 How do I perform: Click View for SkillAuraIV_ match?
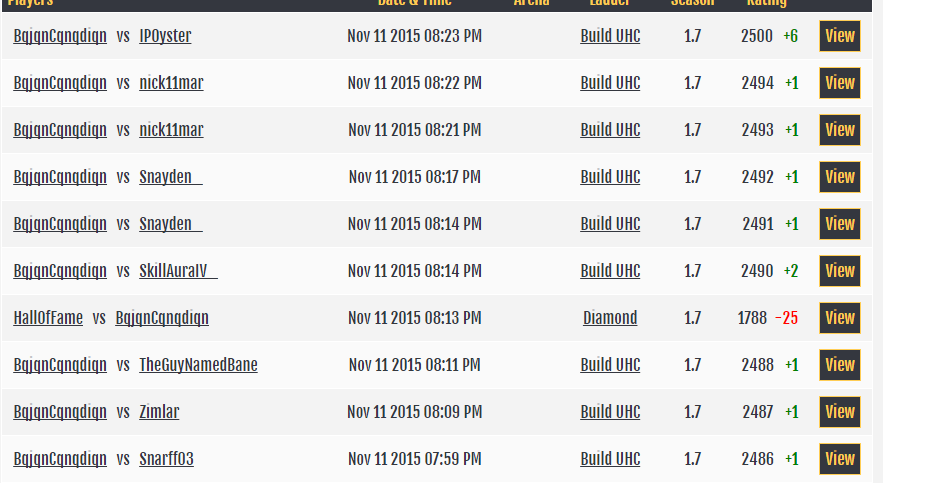coord(839,271)
